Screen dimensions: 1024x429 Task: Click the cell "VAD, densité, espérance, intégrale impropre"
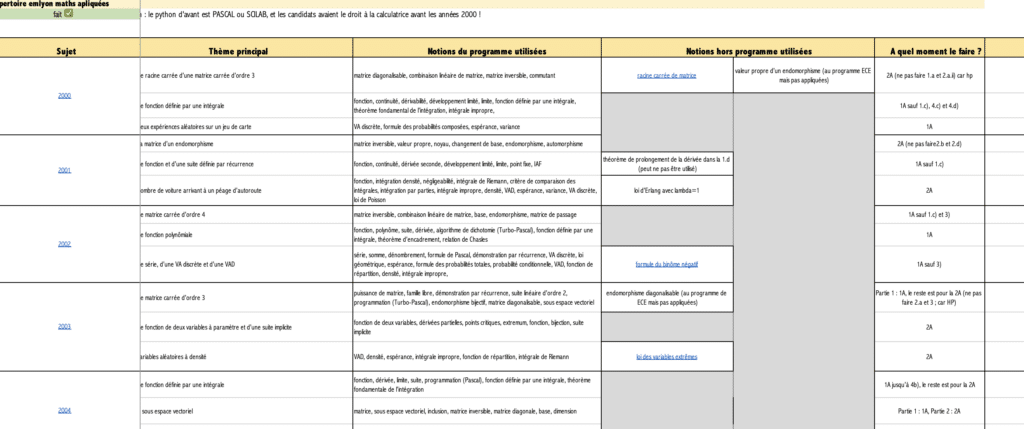click(477, 357)
